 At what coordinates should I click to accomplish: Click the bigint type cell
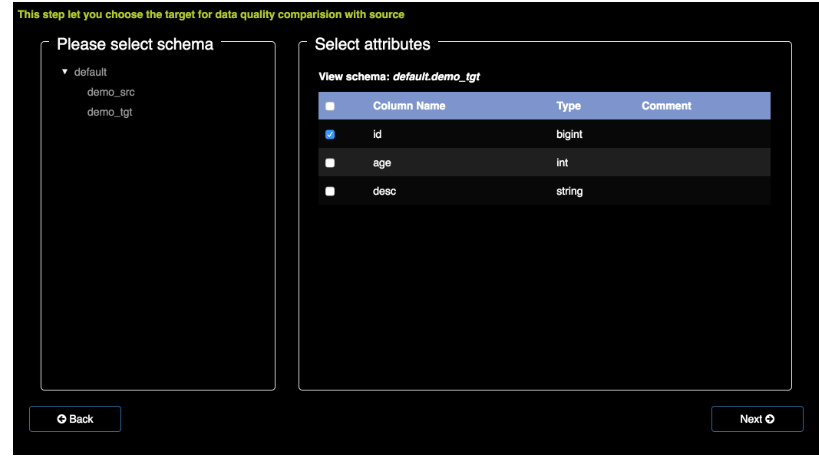(569, 134)
